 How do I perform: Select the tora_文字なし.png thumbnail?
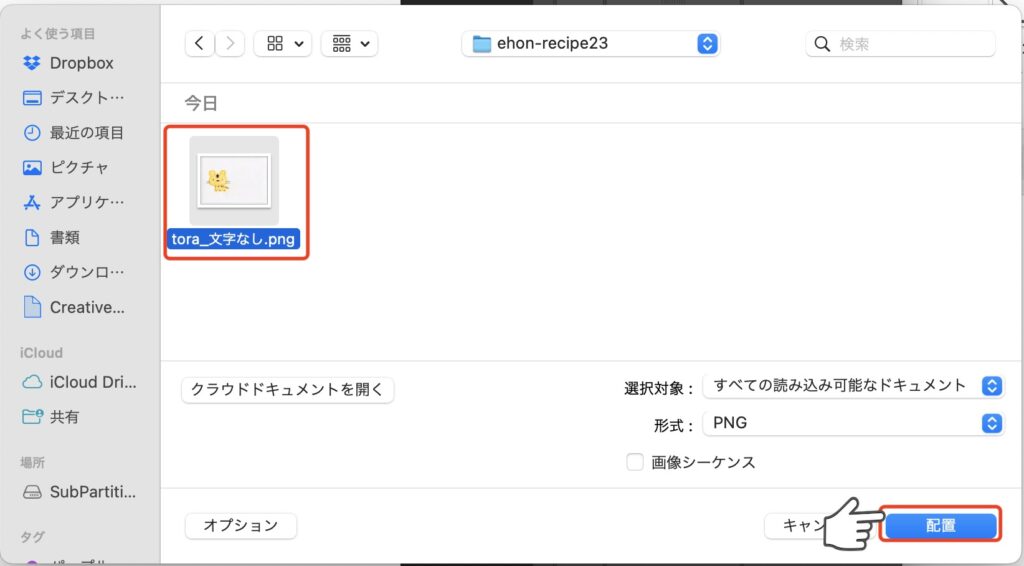[234, 180]
